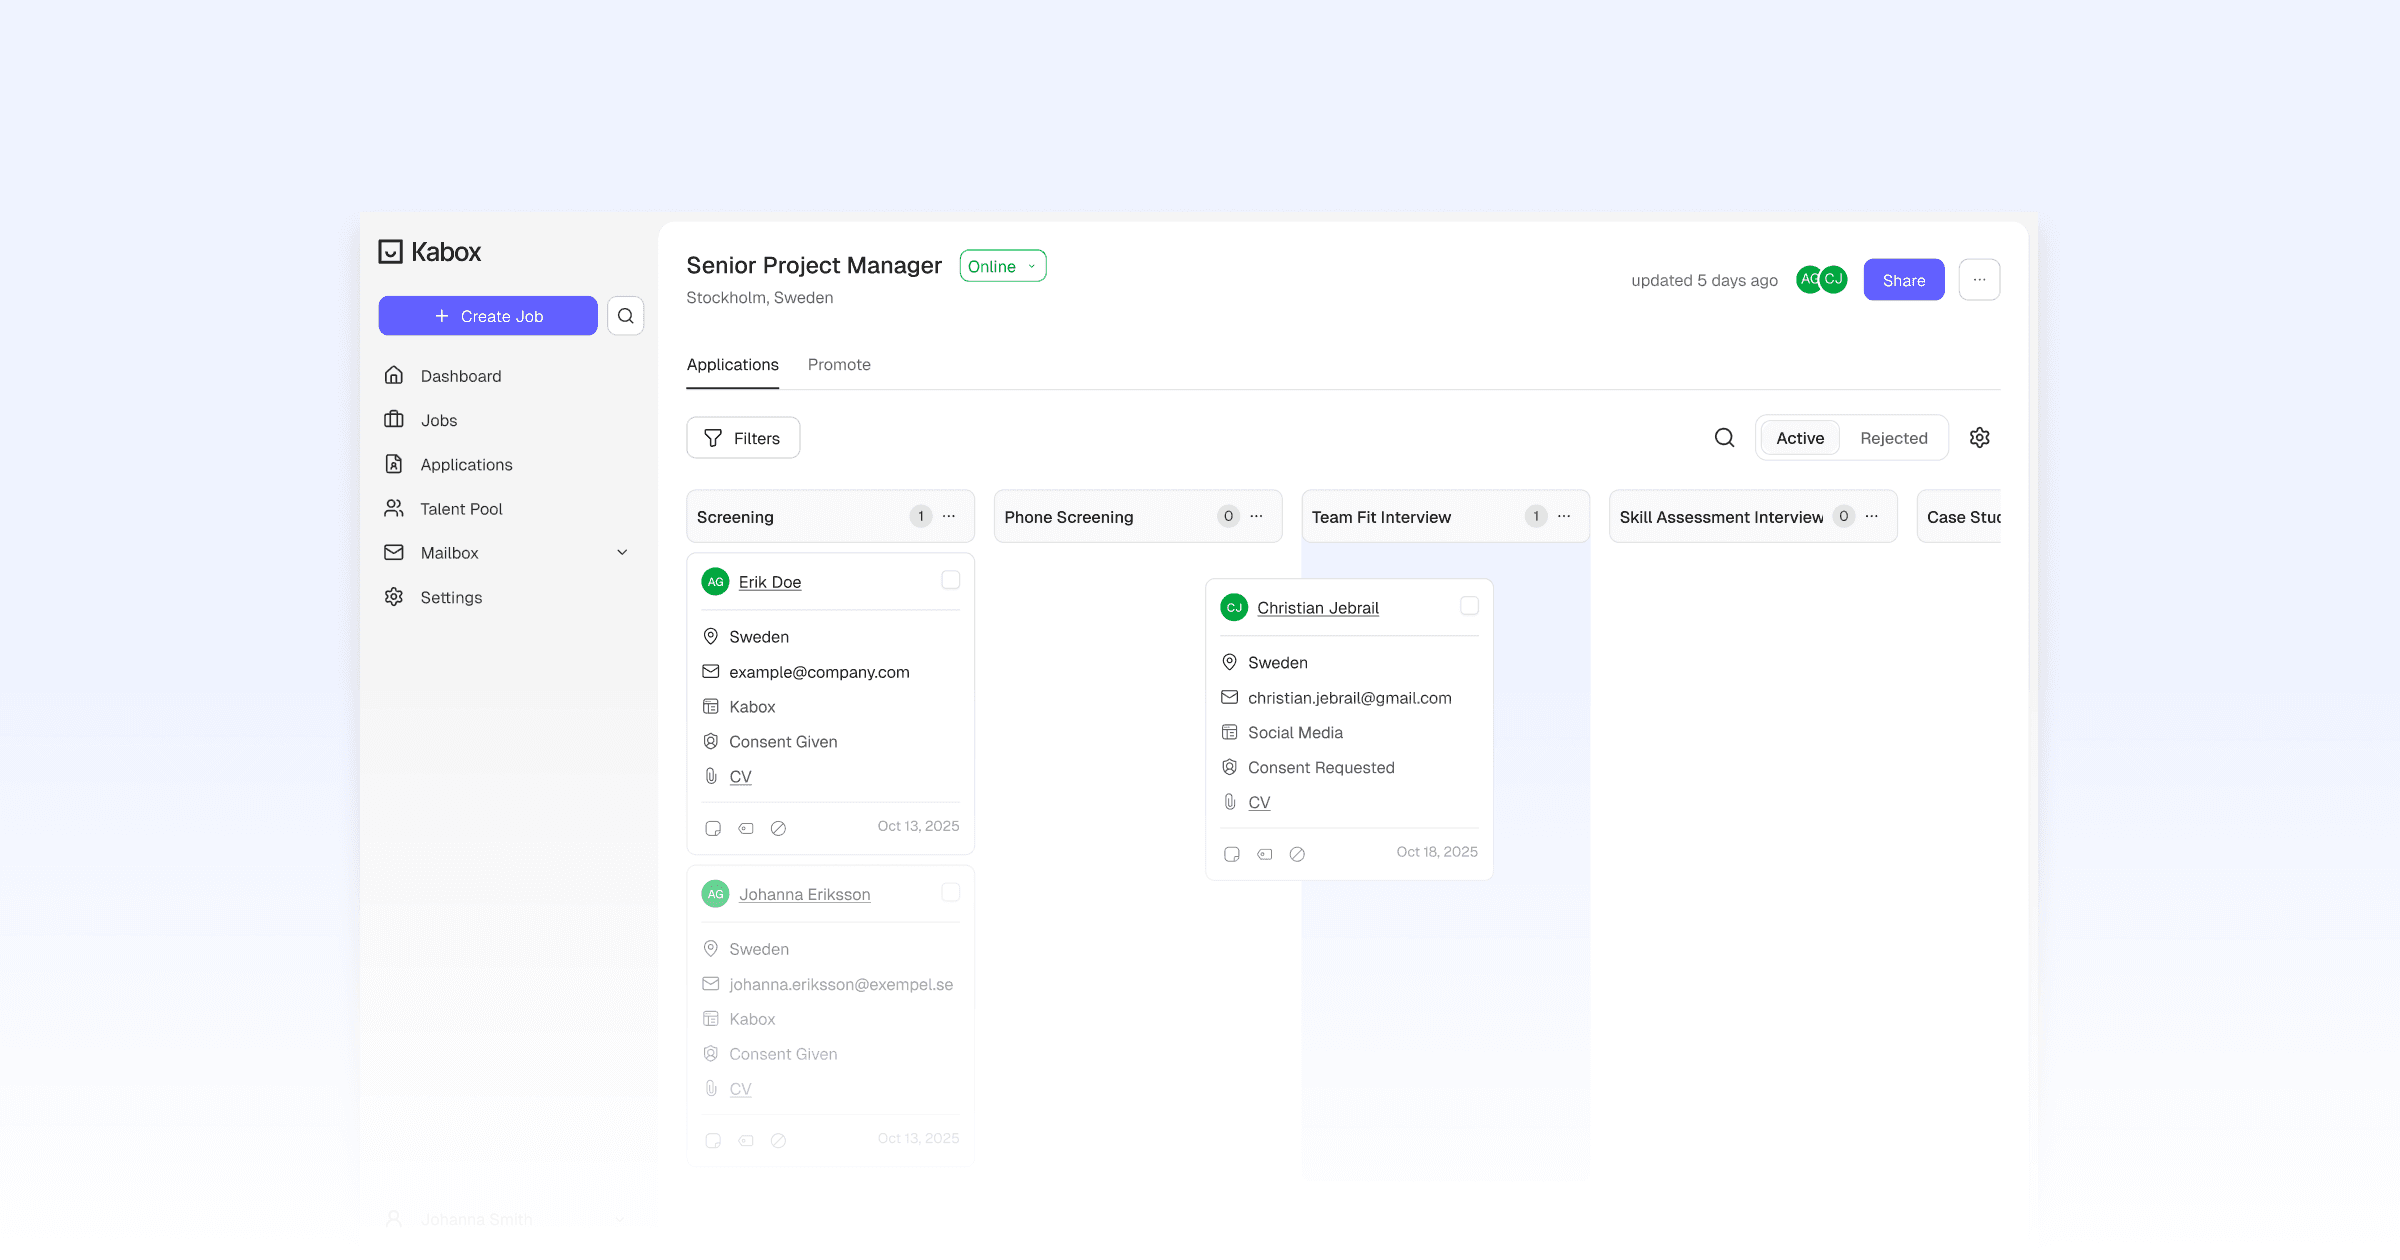This screenshot has height=1260, width=2400.
Task: Click the Create Job button
Action: [488, 316]
